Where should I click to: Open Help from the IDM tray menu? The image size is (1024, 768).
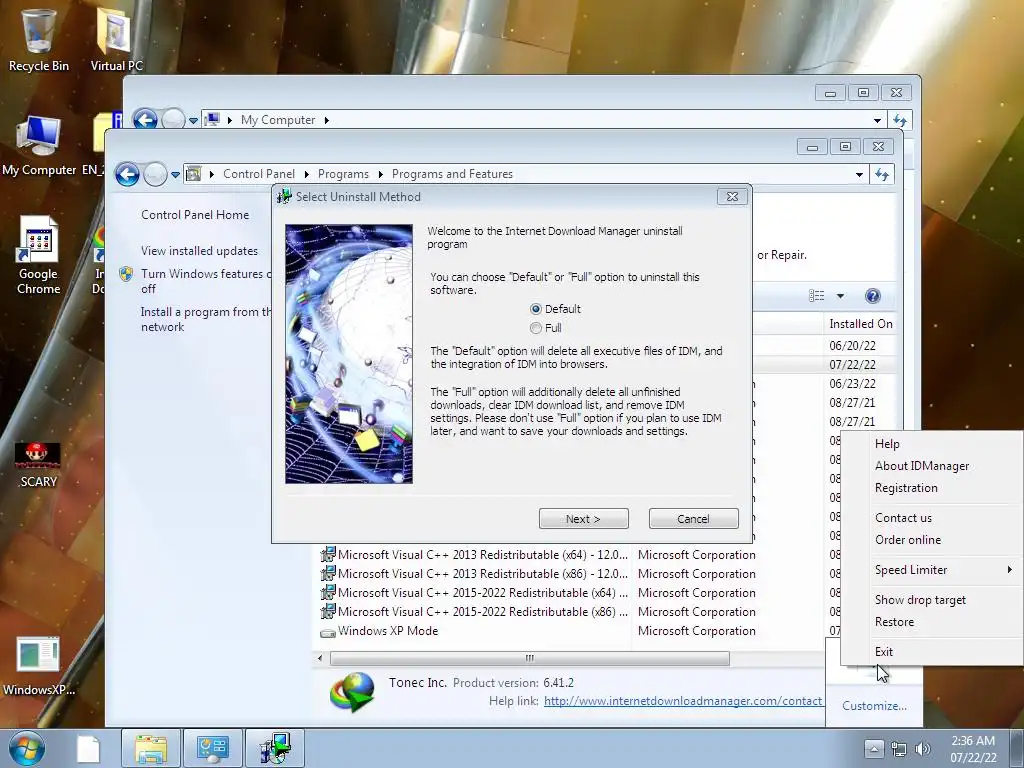point(887,443)
